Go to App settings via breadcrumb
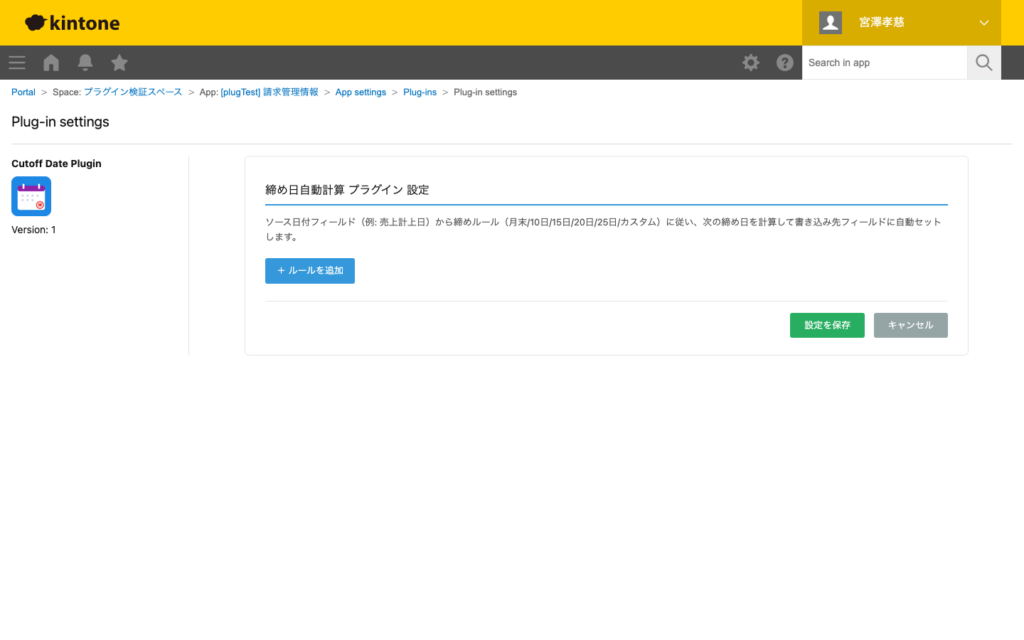Screen dimensions: 1024x640 360,91
